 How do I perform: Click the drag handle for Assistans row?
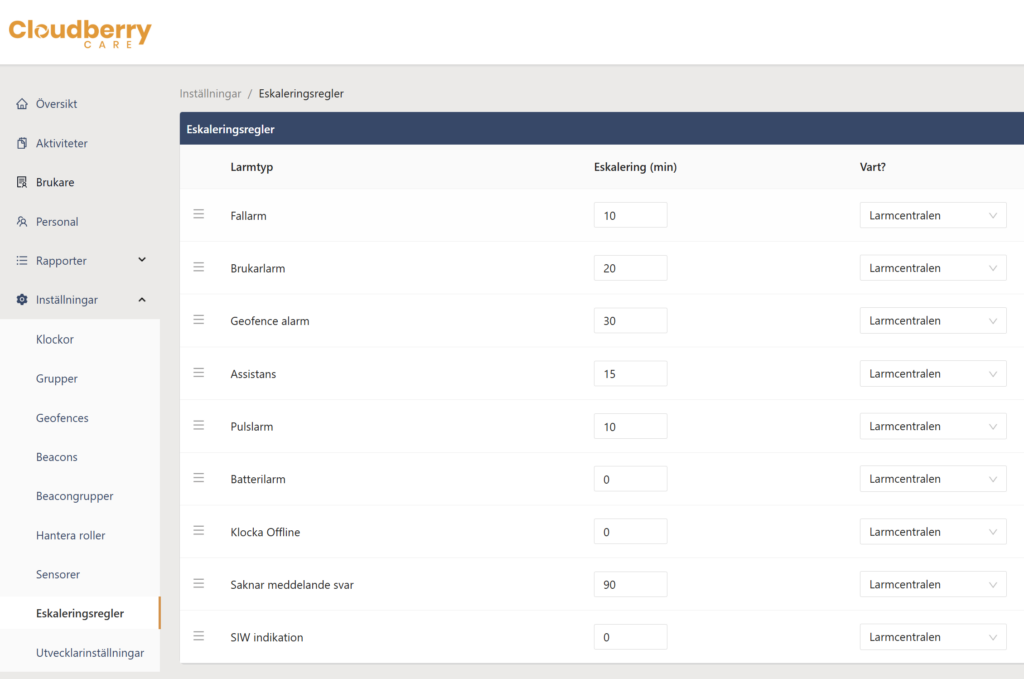(x=199, y=372)
